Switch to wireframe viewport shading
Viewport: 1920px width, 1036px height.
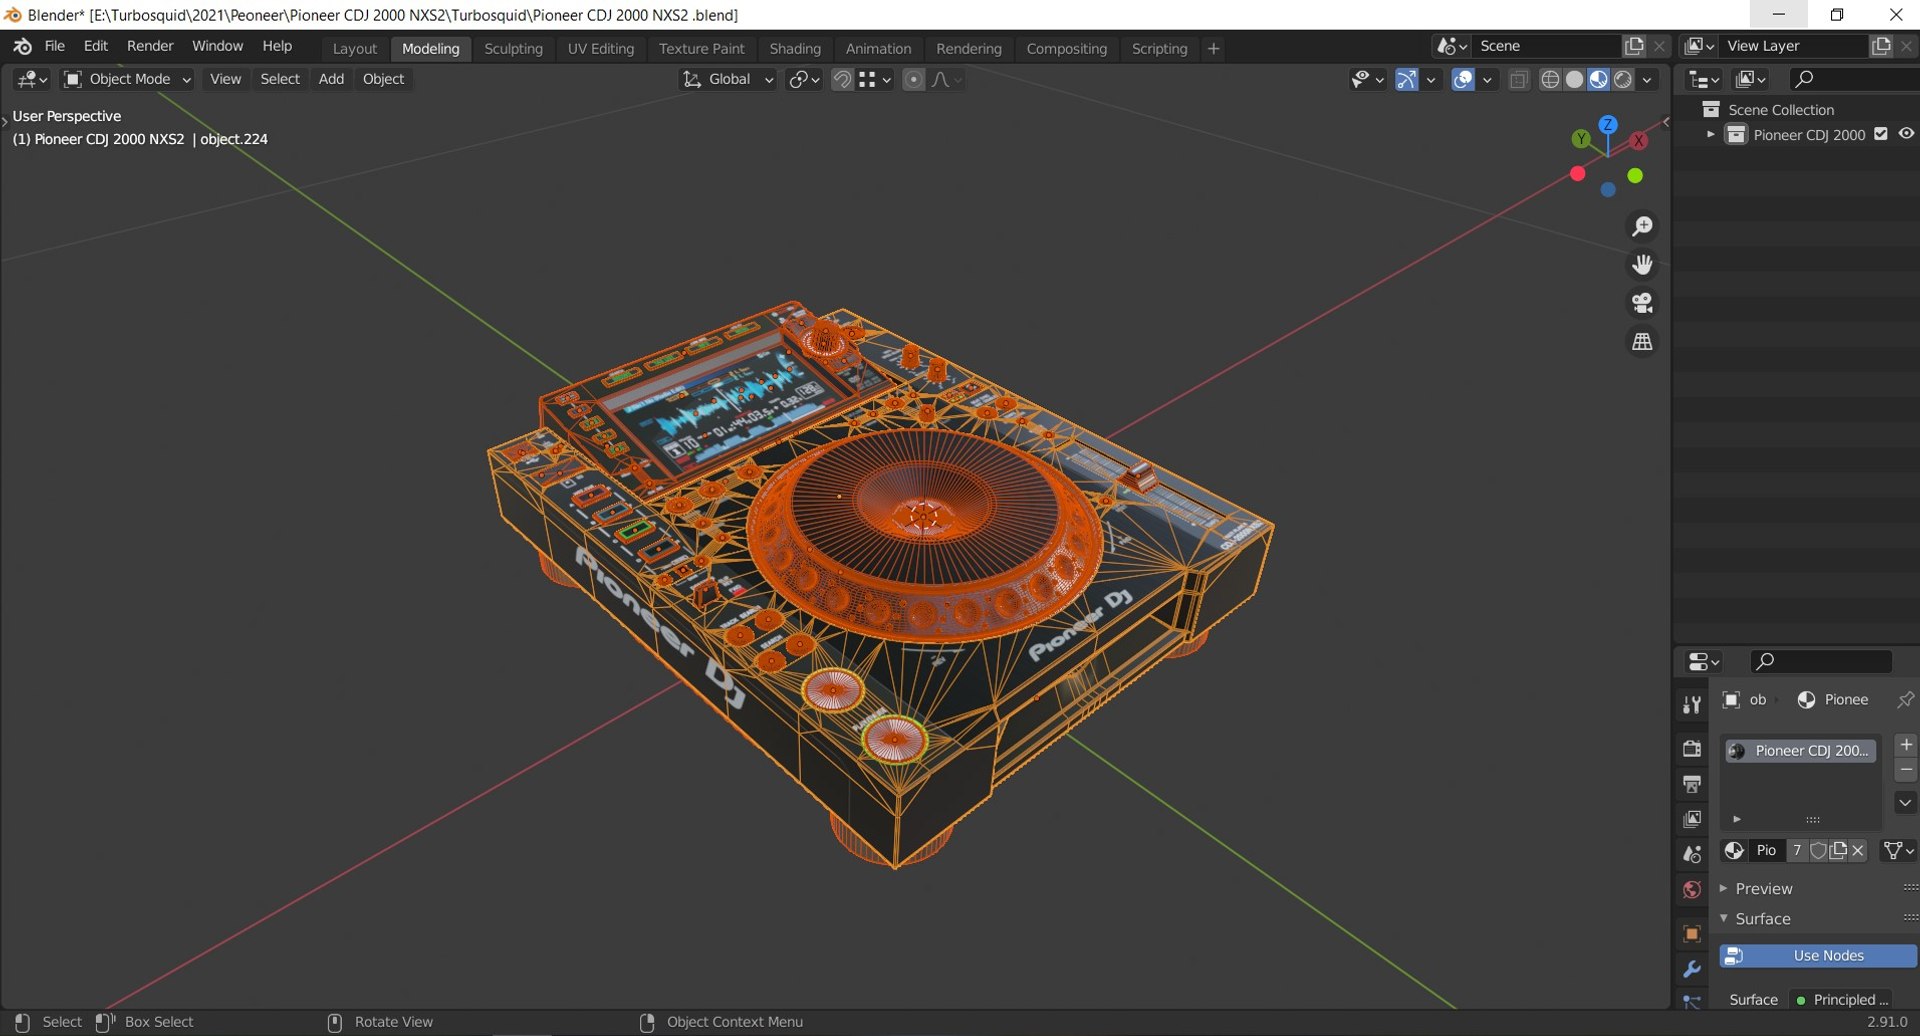[1550, 79]
